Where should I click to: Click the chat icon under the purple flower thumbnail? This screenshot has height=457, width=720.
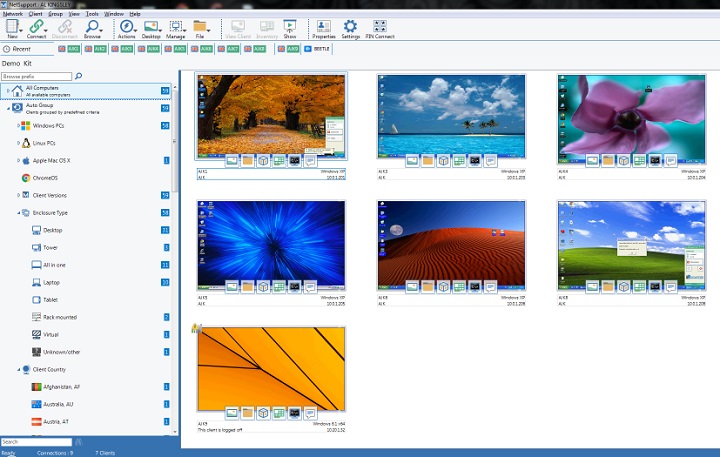pyautogui.click(x=670, y=161)
